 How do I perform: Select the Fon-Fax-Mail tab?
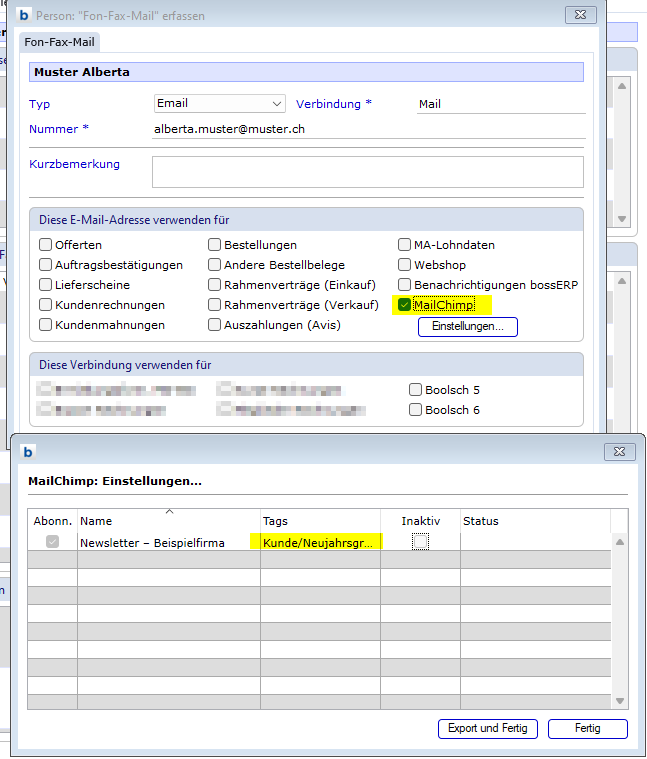click(59, 42)
